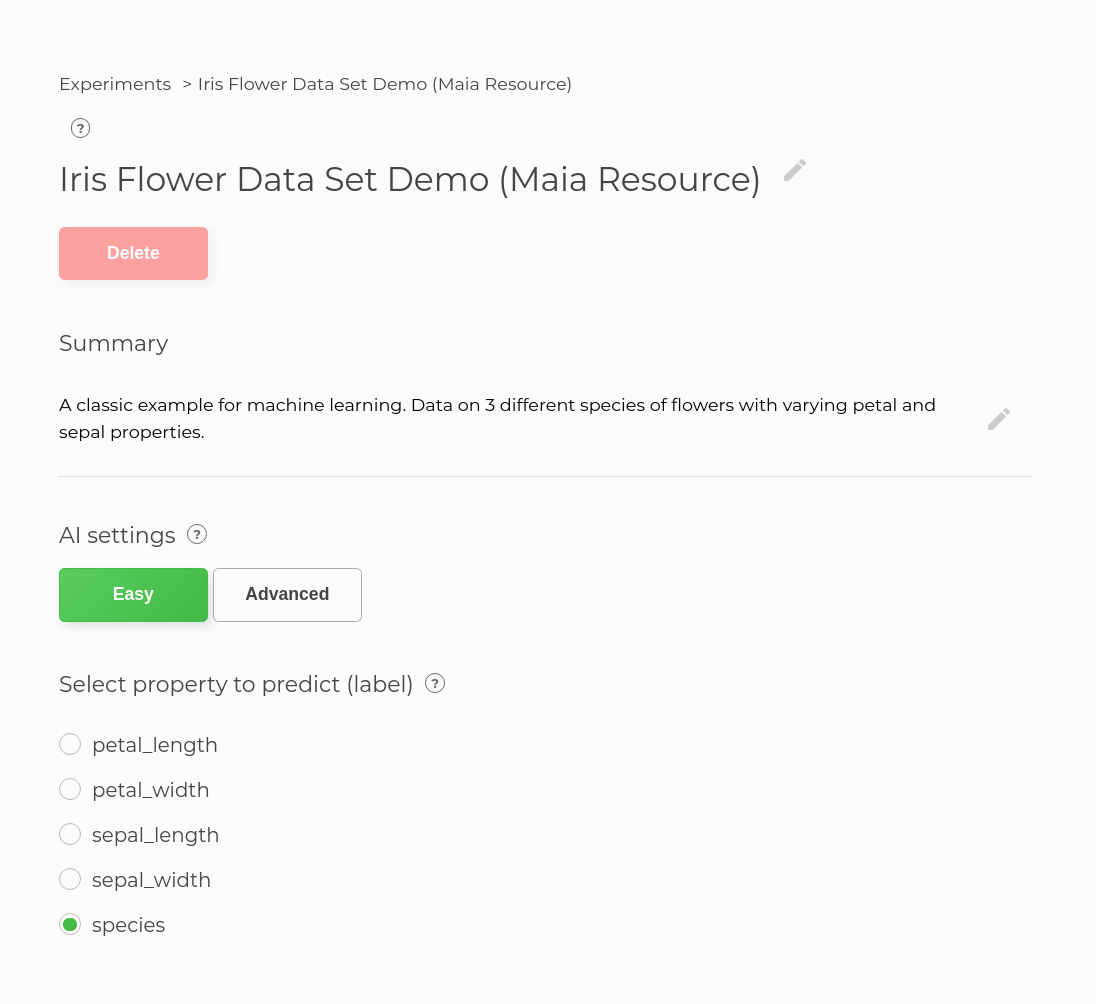
Task: Open the AI settings help icon
Action: (197, 534)
